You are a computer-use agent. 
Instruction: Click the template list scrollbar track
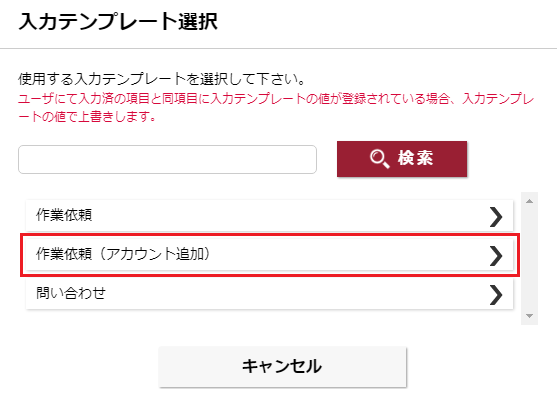click(529, 259)
